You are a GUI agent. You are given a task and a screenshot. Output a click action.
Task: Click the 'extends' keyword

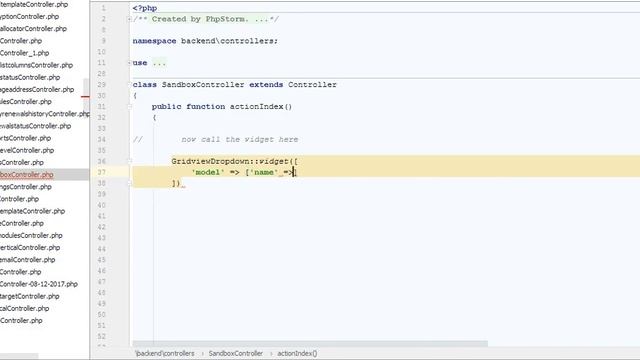coord(266,85)
